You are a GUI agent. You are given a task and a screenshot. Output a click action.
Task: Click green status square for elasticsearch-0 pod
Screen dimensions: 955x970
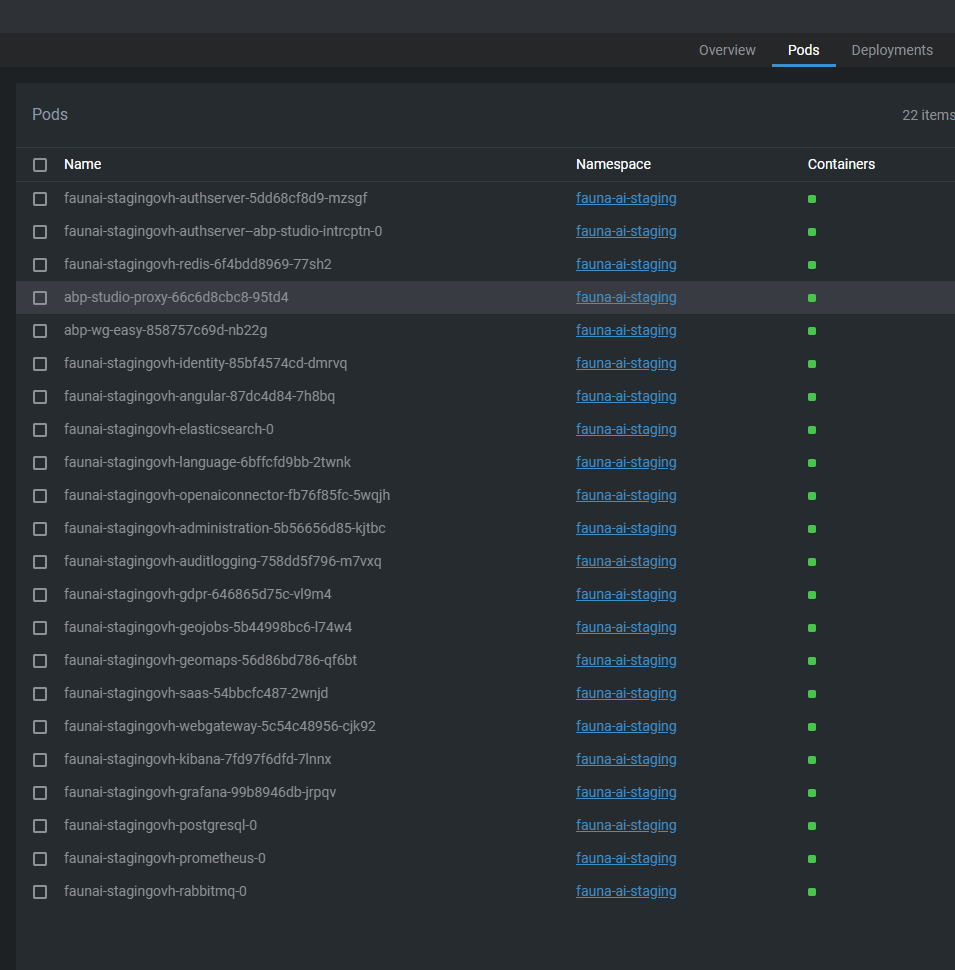tap(812, 430)
